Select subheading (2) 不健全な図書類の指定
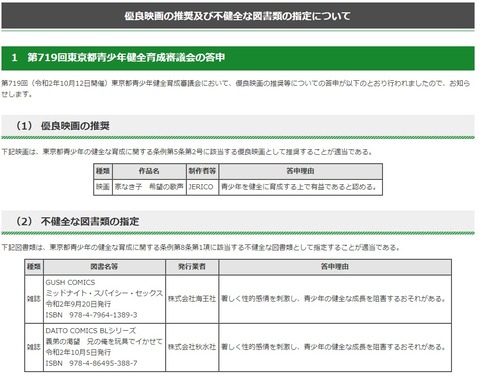The image size is (480, 376). (x=77, y=222)
